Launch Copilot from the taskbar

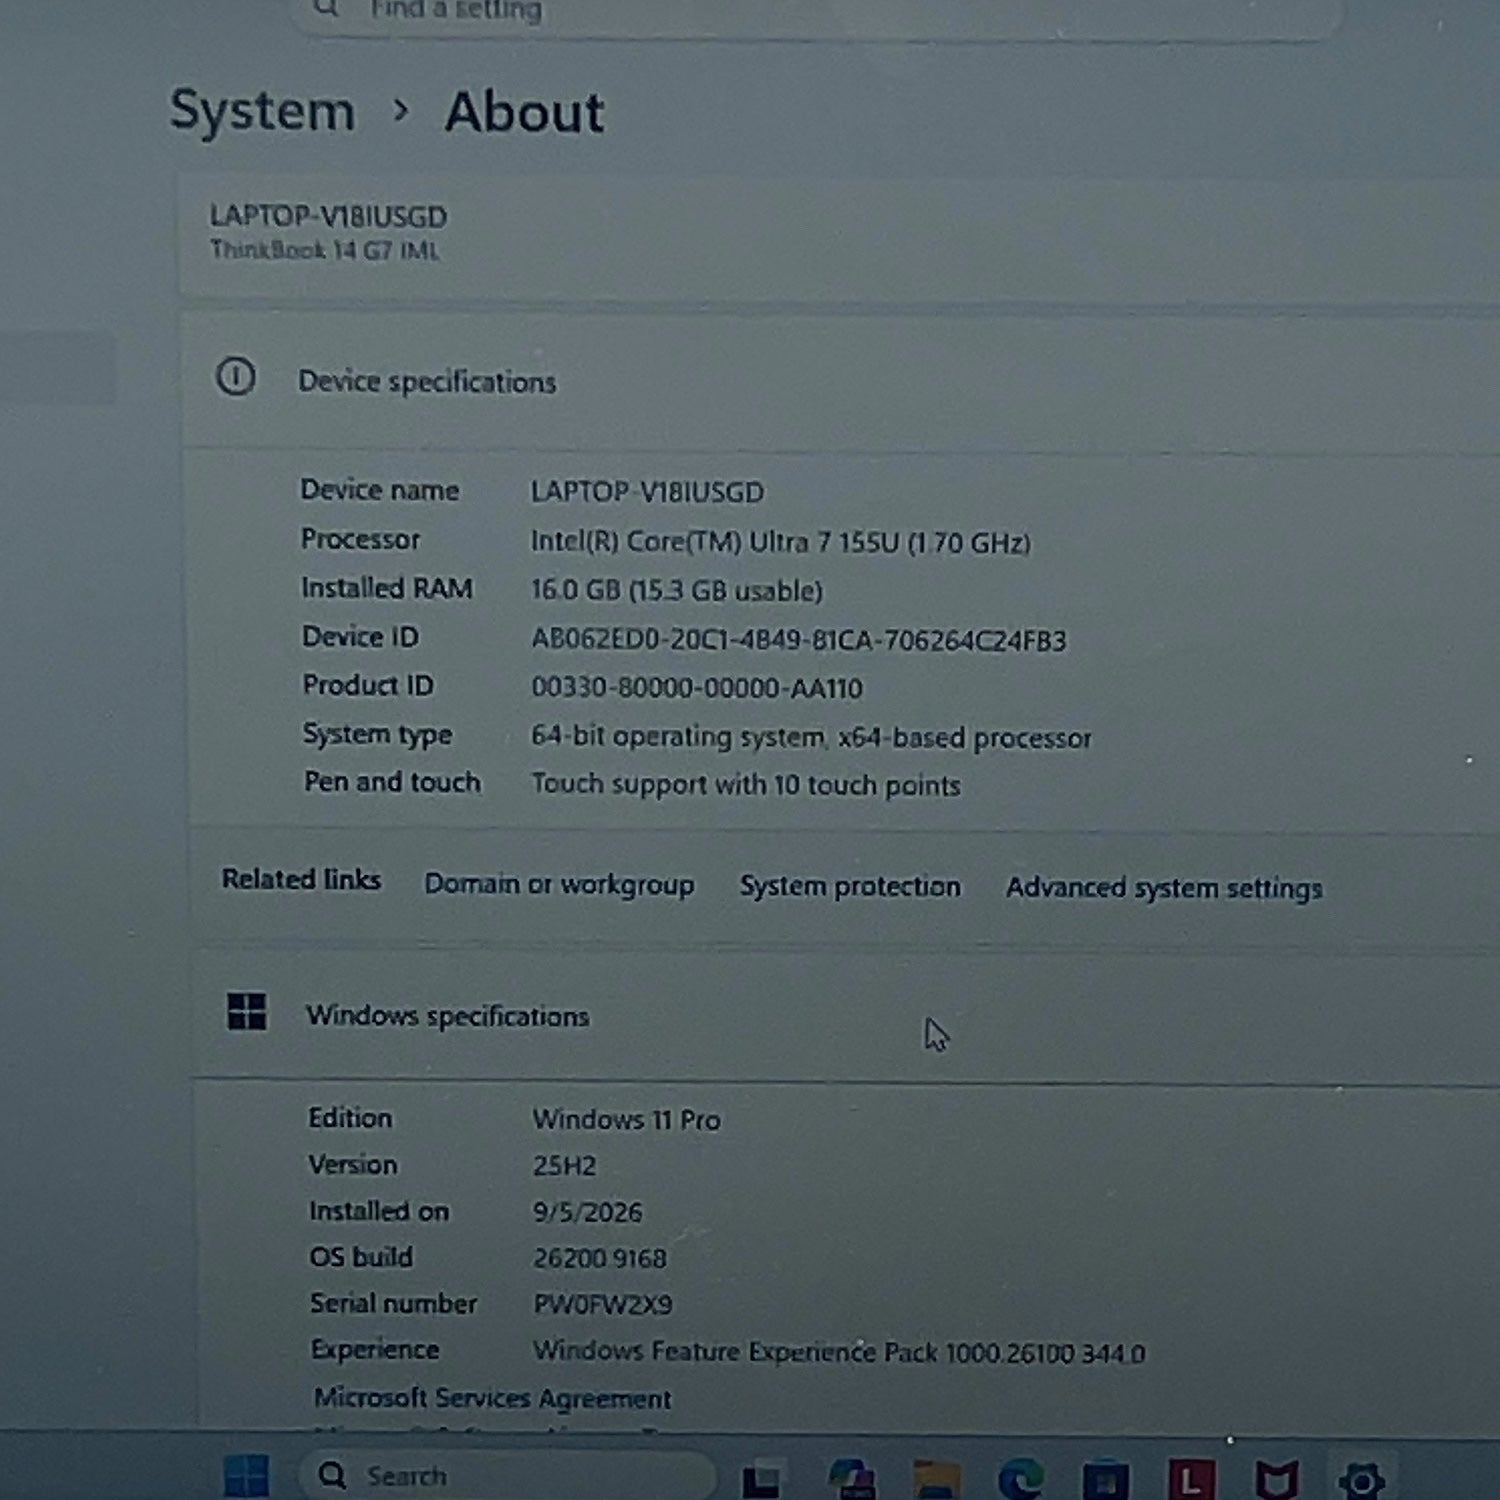[852, 1479]
